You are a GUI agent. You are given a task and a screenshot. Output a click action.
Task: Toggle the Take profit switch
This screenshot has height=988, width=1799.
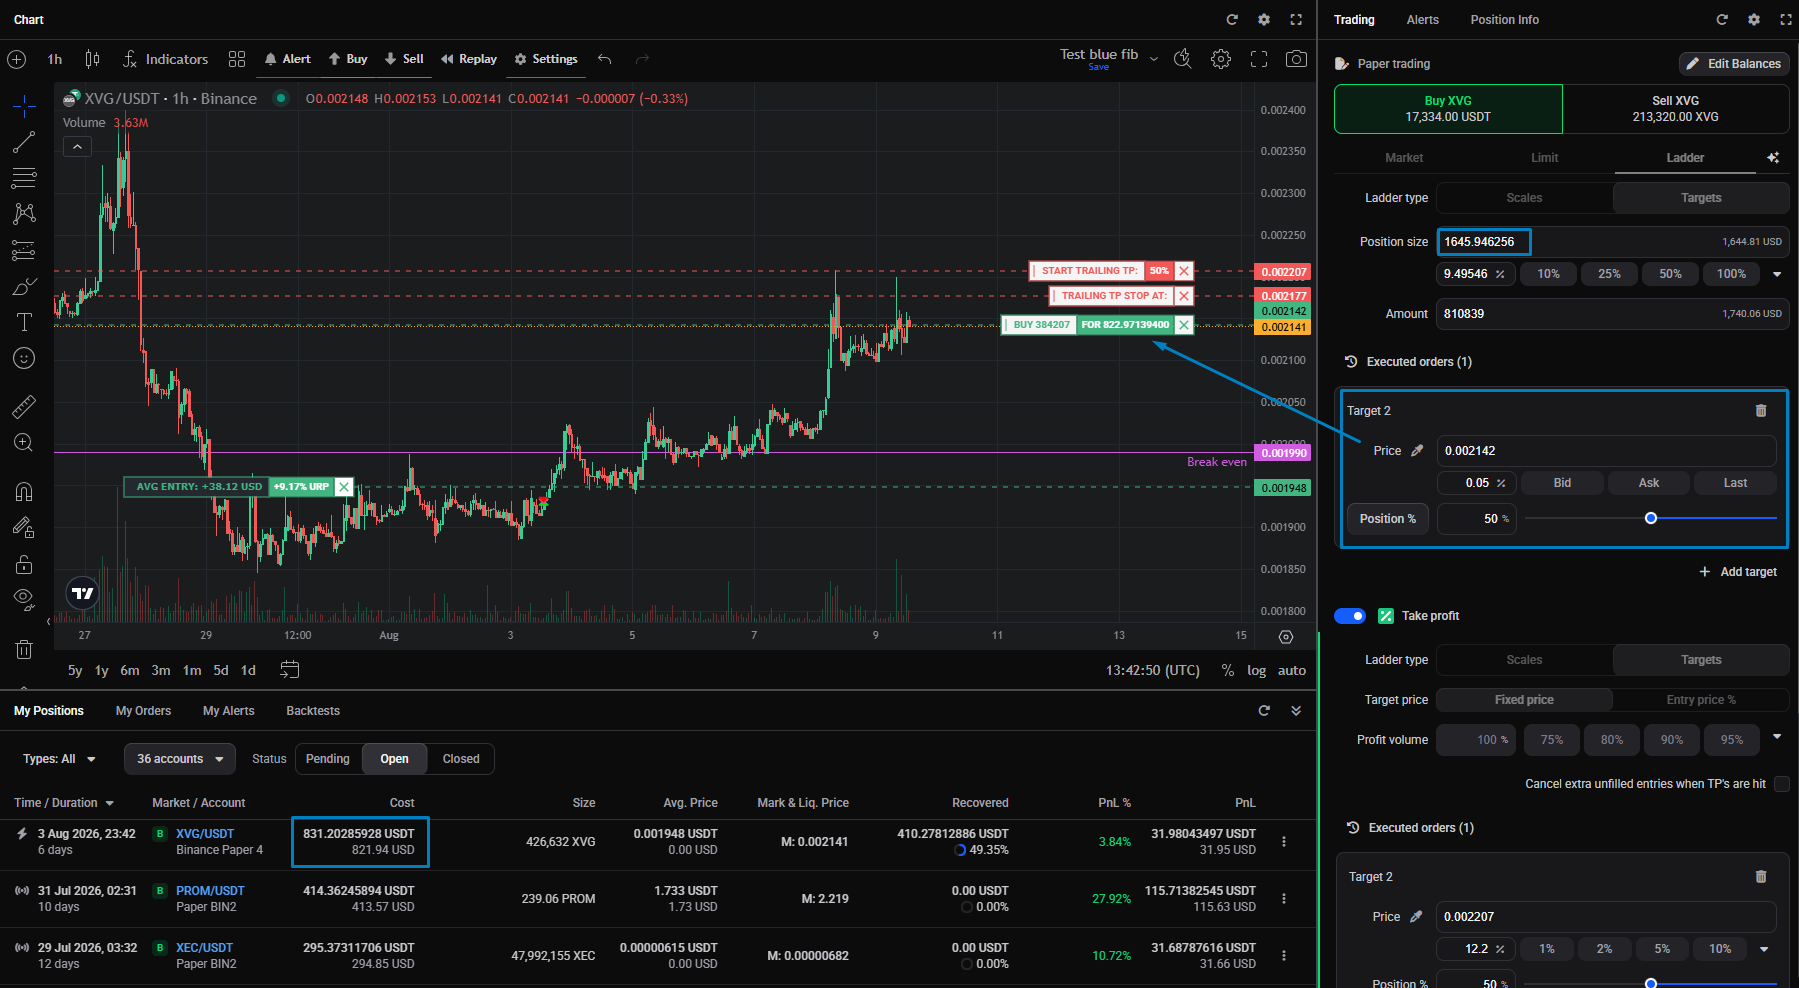click(1350, 616)
